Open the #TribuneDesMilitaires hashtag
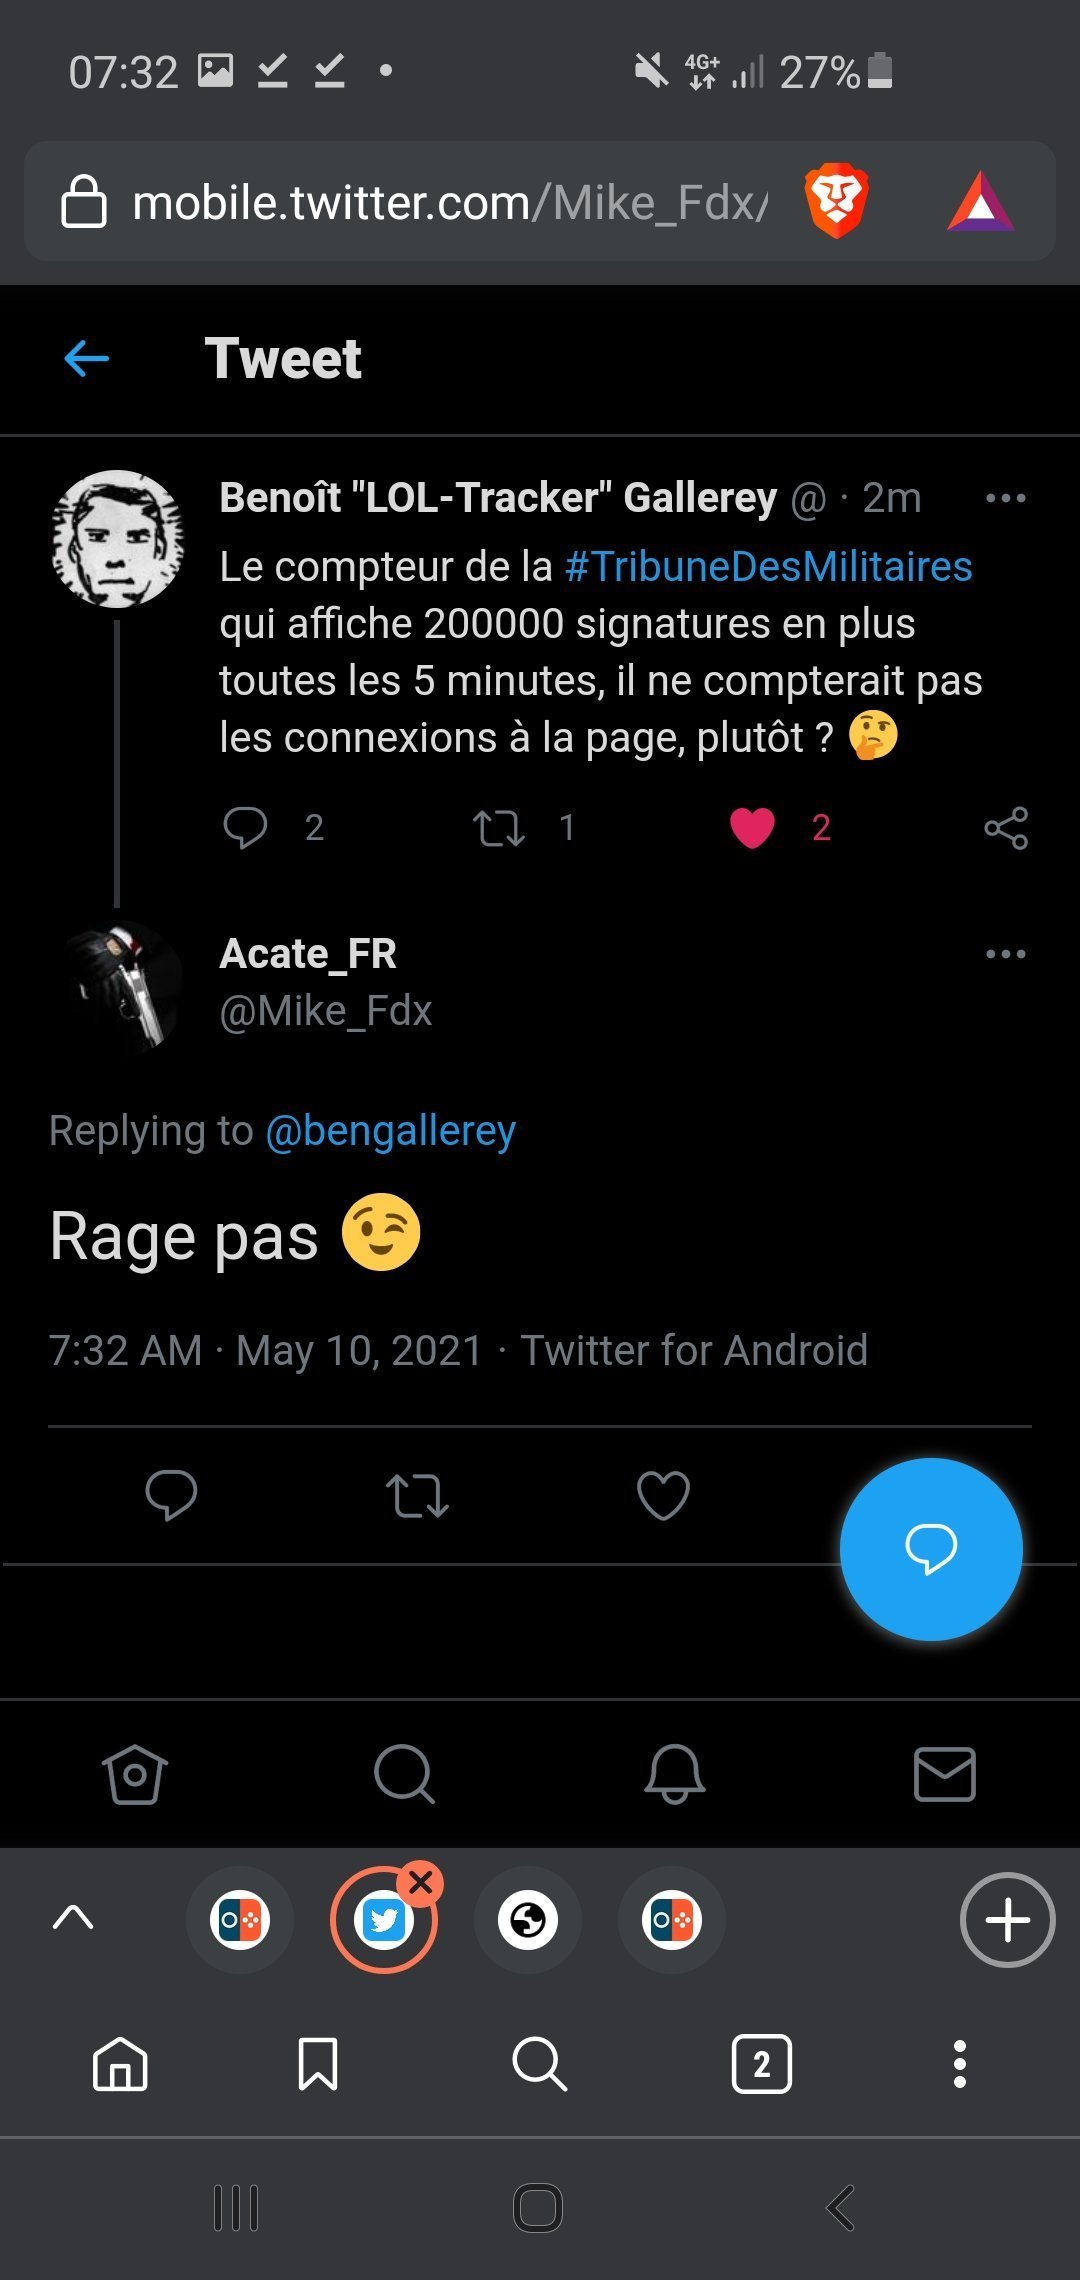 point(768,567)
